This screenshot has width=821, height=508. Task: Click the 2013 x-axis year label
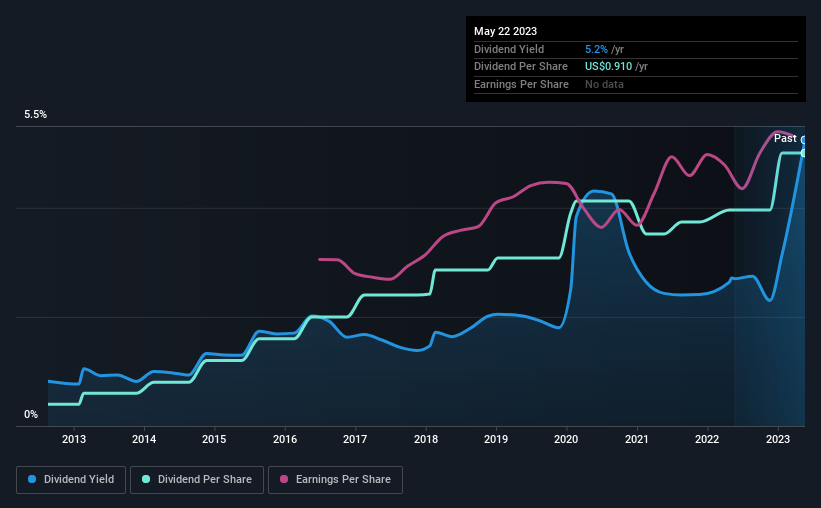point(73,439)
